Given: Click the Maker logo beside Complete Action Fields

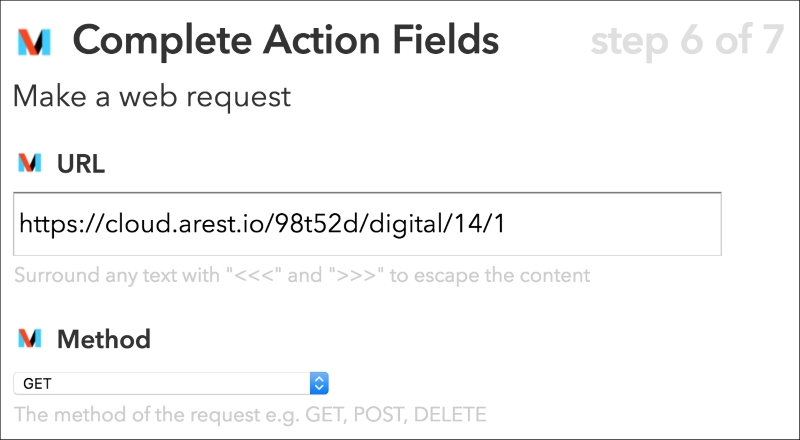Looking at the screenshot, I should [34, 42].
